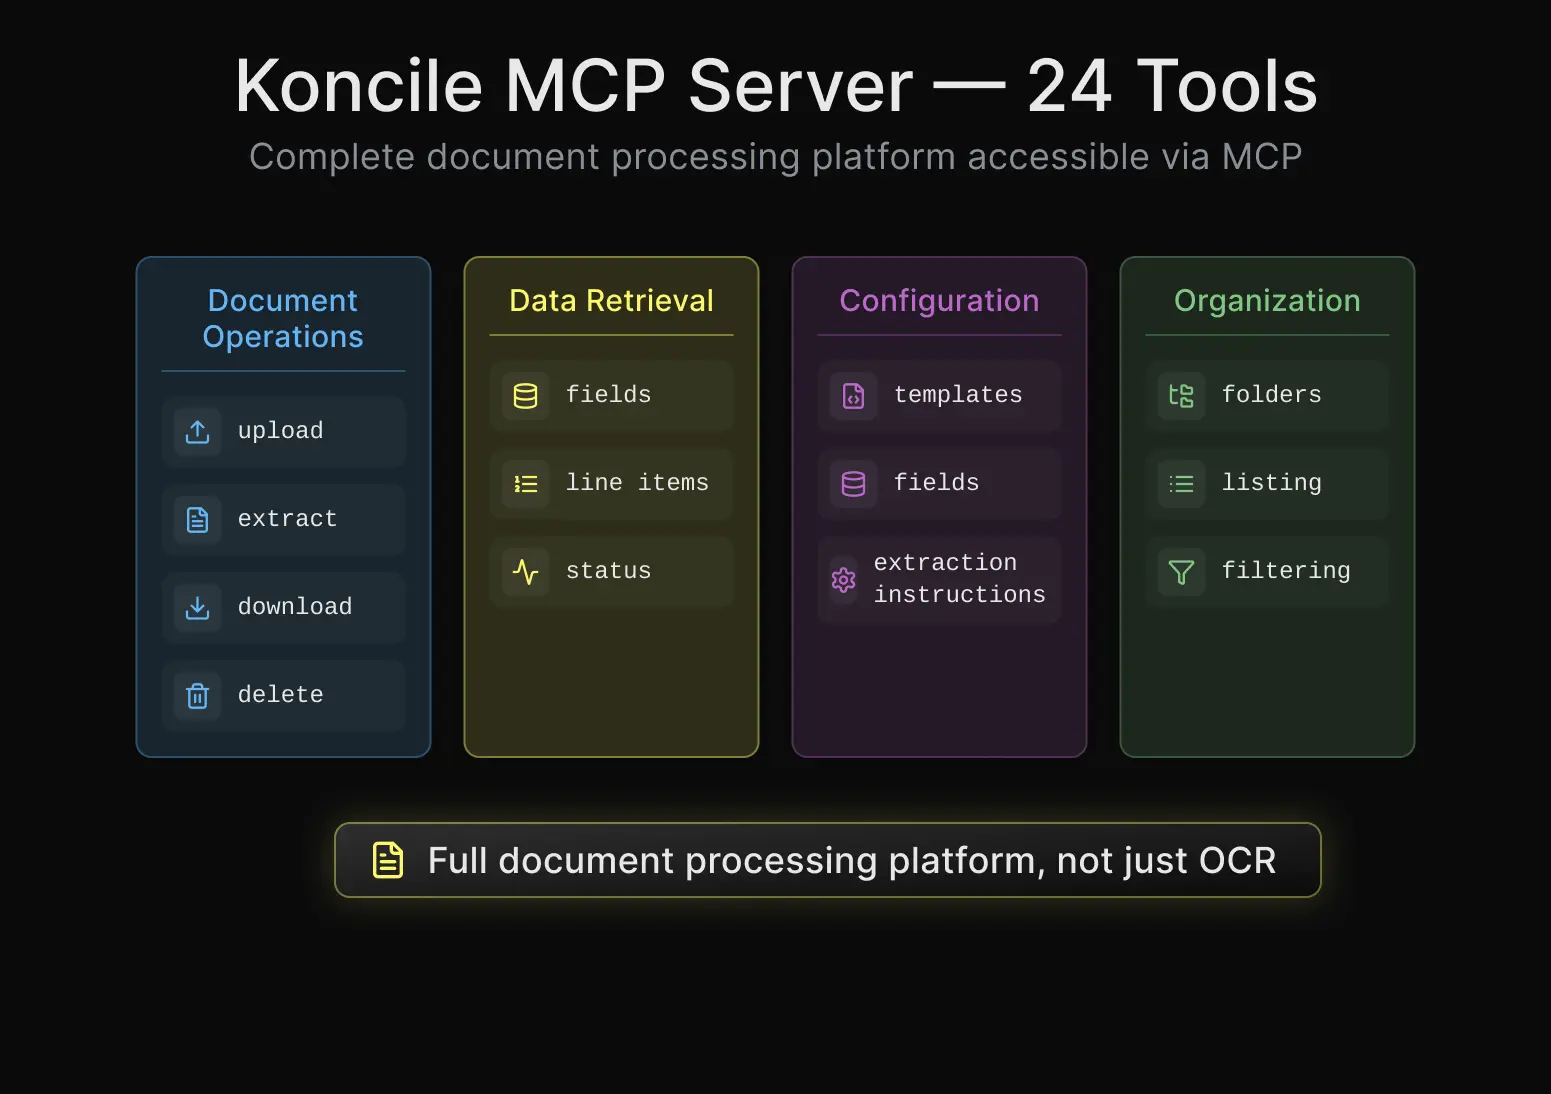Click the yellow database icon beside fields
Image resolution: width=1551 pixels, height=1094 pixels.
526,396
